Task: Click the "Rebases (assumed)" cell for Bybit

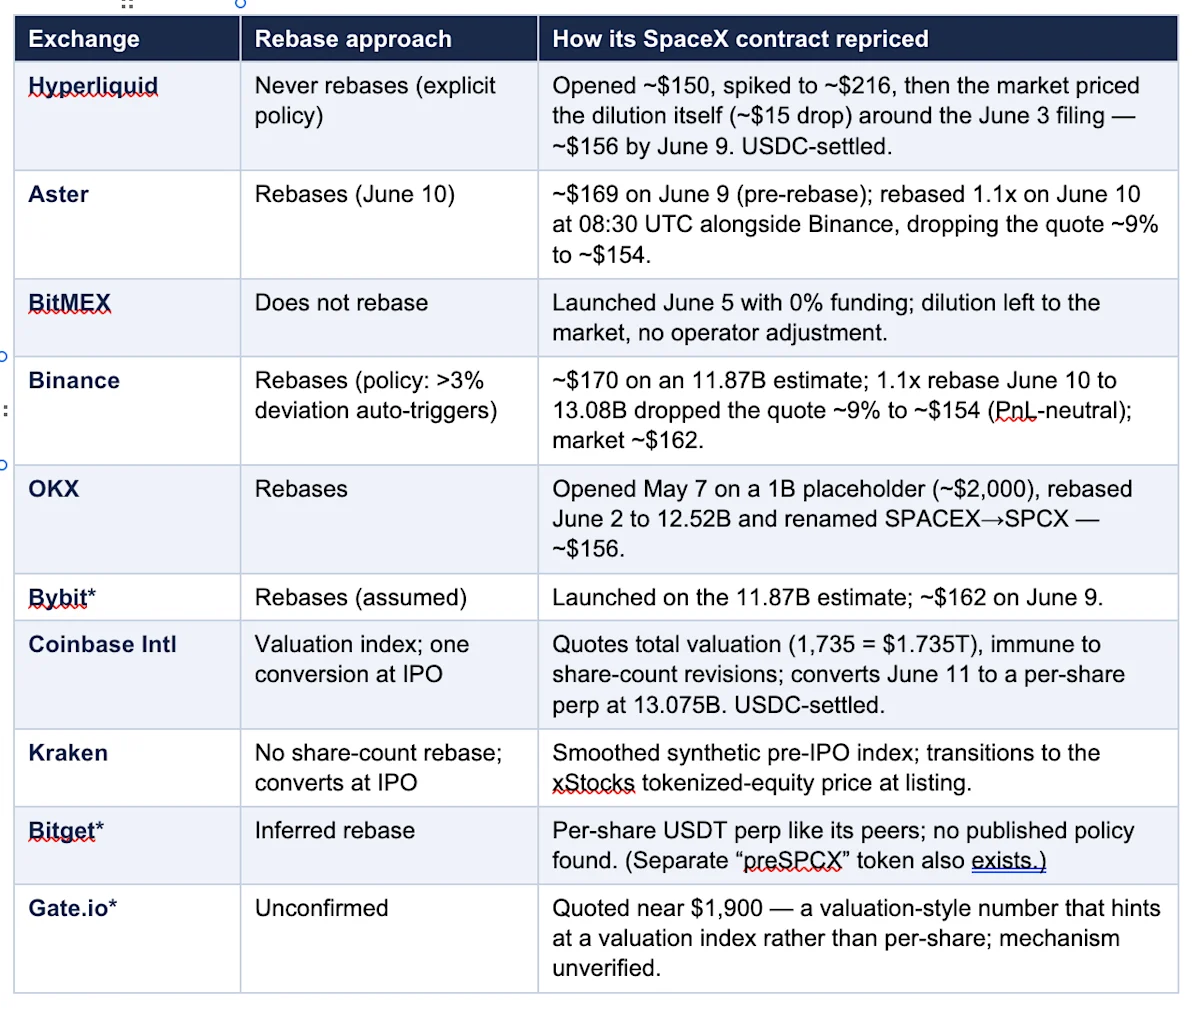Action: tap(389, 597)
